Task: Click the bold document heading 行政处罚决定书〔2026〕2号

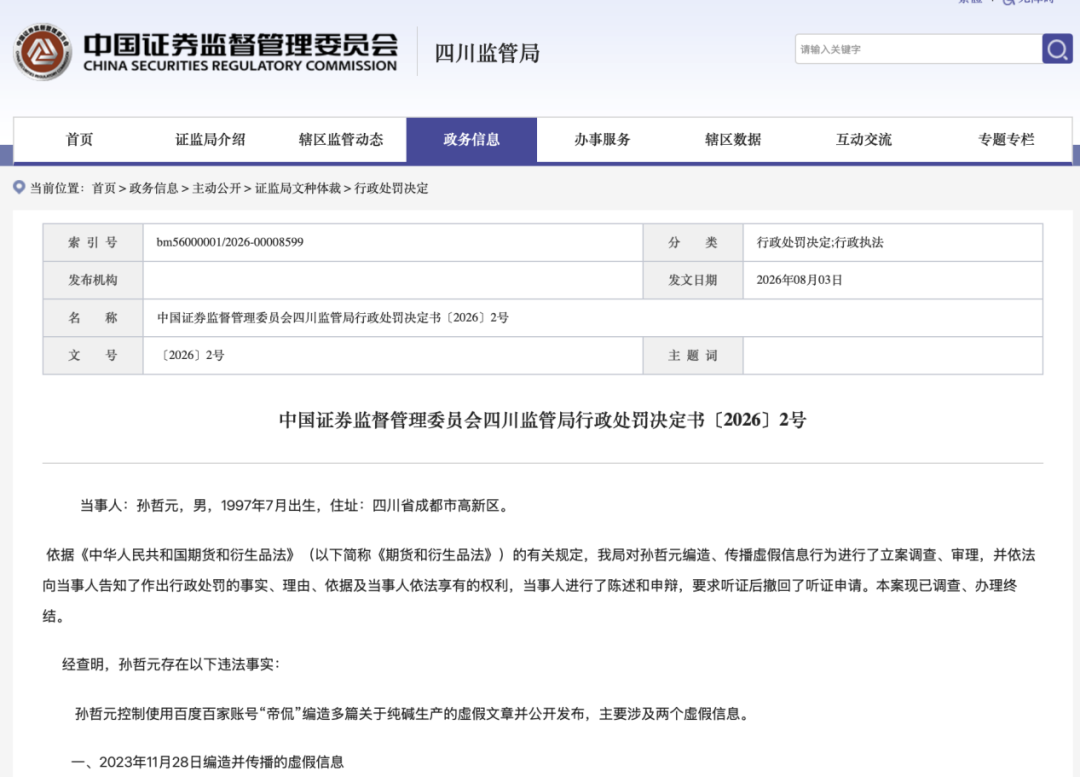Action: tap(542, 420)
